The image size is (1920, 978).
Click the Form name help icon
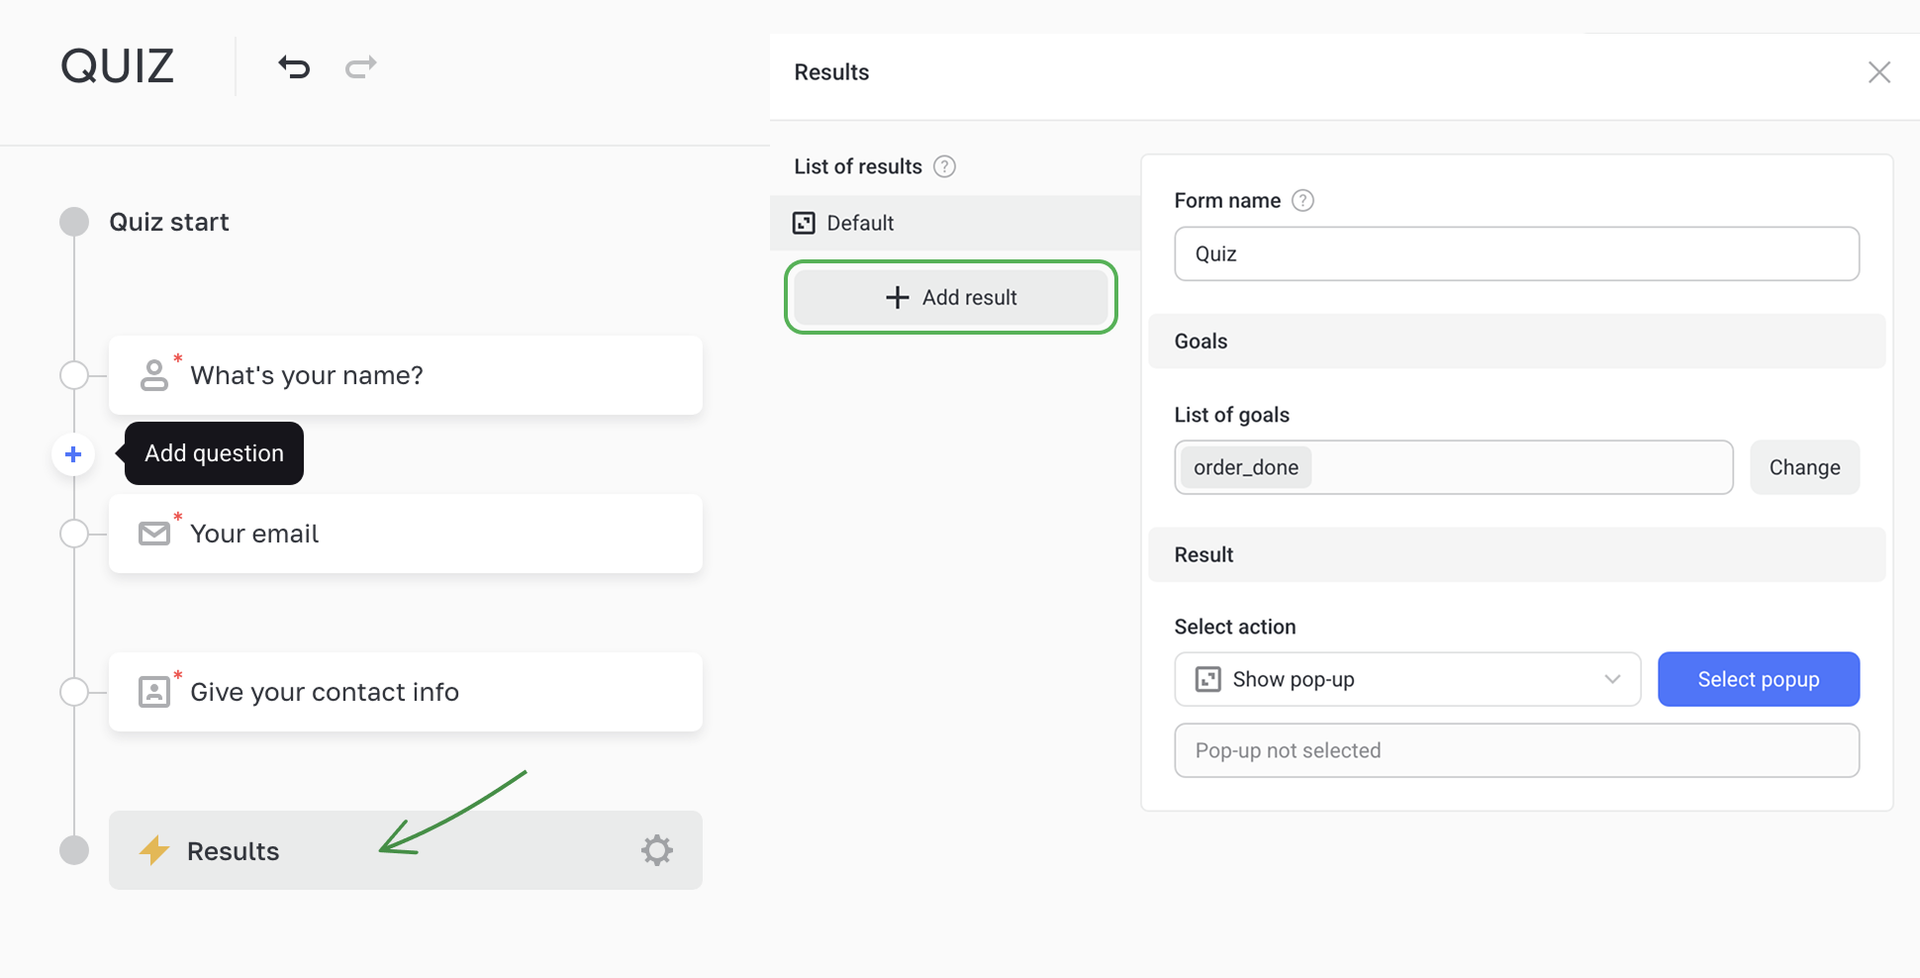tap(1302, 201)
